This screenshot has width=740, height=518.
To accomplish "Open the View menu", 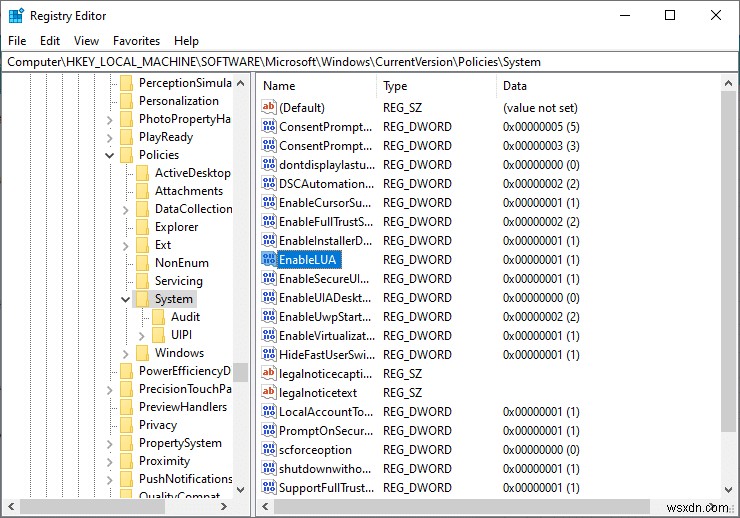I will click(x=86, y=41).
